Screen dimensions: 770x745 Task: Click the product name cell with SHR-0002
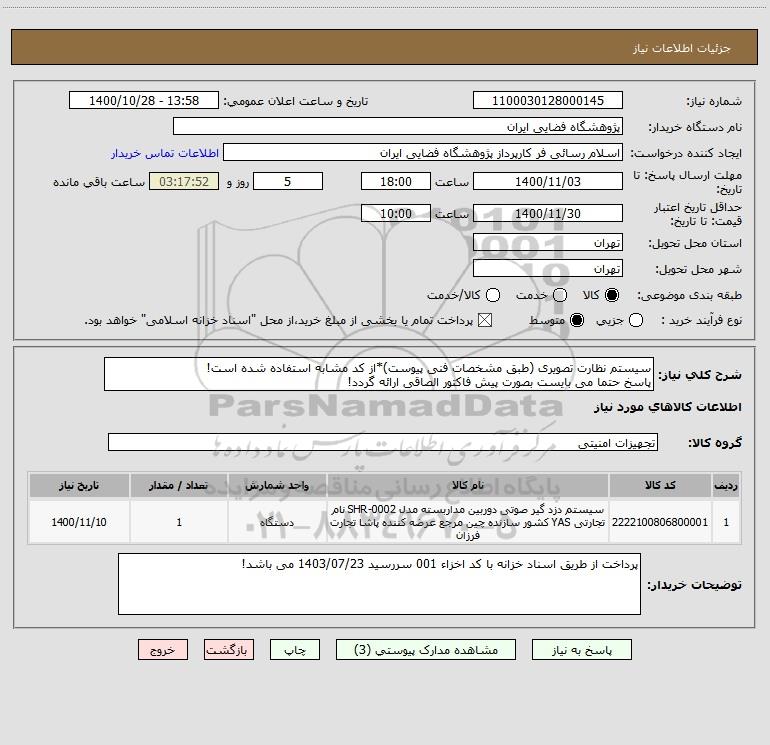(x=468, y=522)
